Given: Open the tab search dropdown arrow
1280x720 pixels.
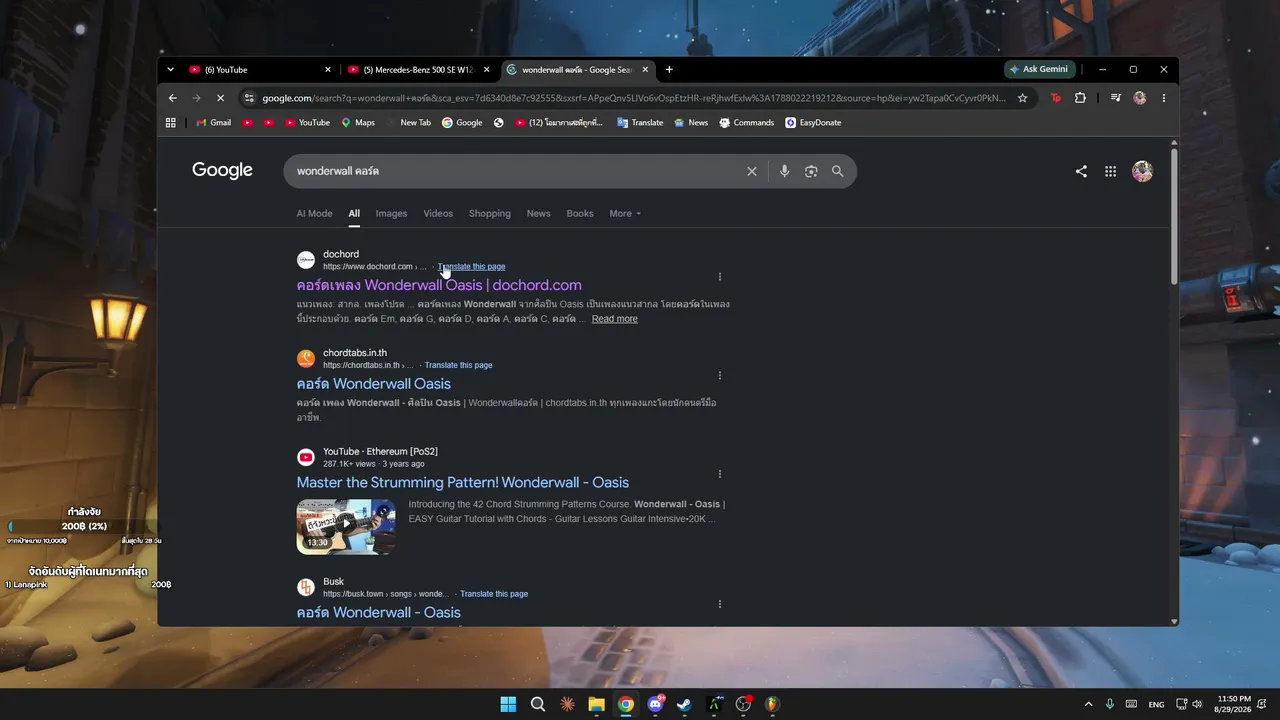Looking at the screenshot, I should [170, 69].
